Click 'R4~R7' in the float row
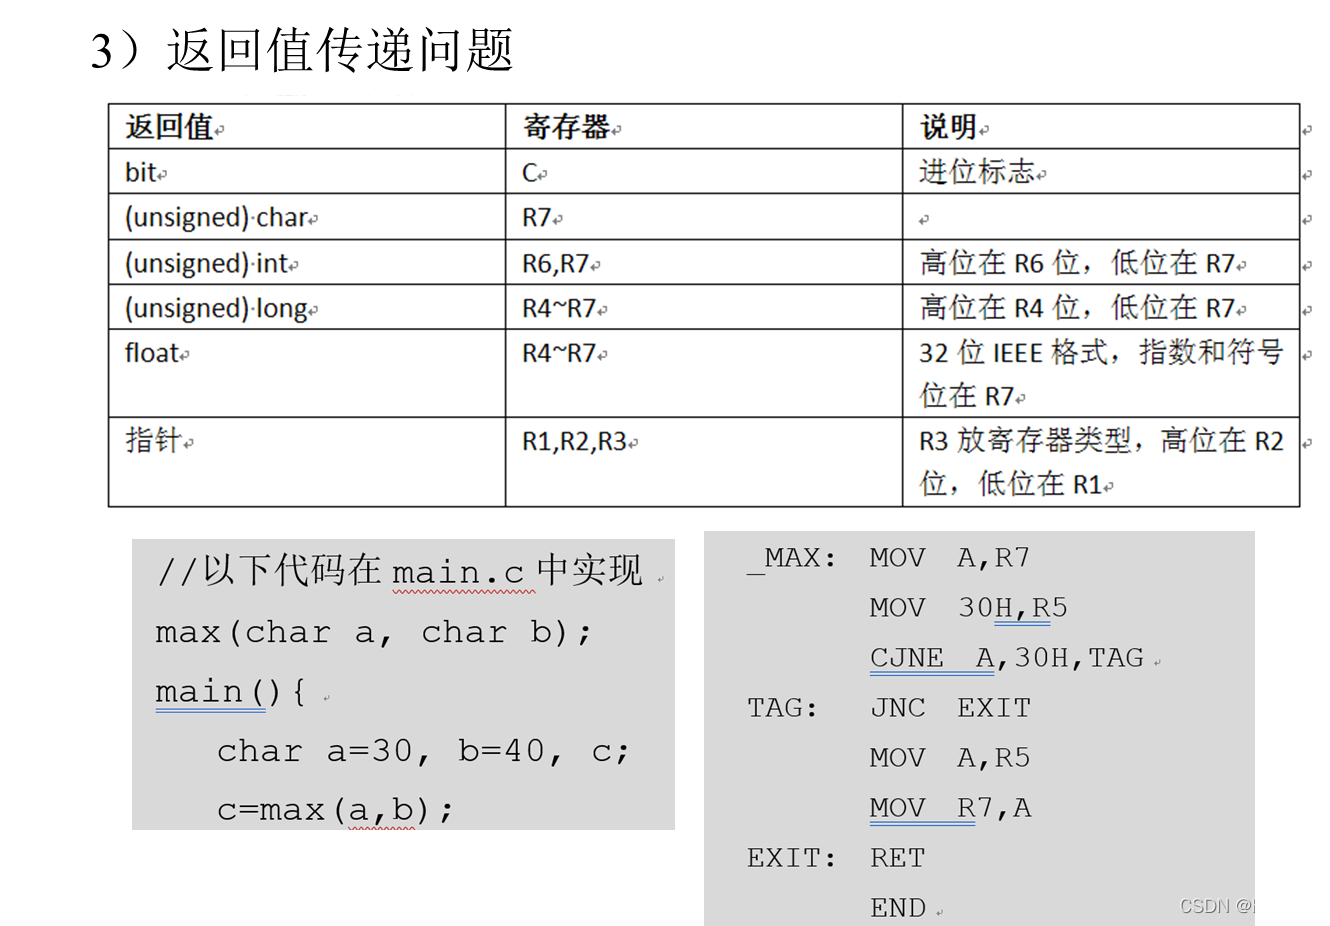The width and height of the screenshot is (1330, 926). pos(704,374)
